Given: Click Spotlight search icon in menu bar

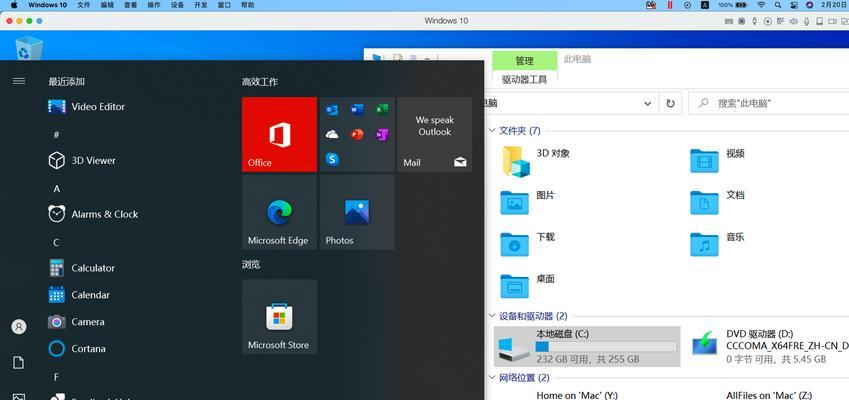Looking at the screenshot, I should [x=778, y=5].
